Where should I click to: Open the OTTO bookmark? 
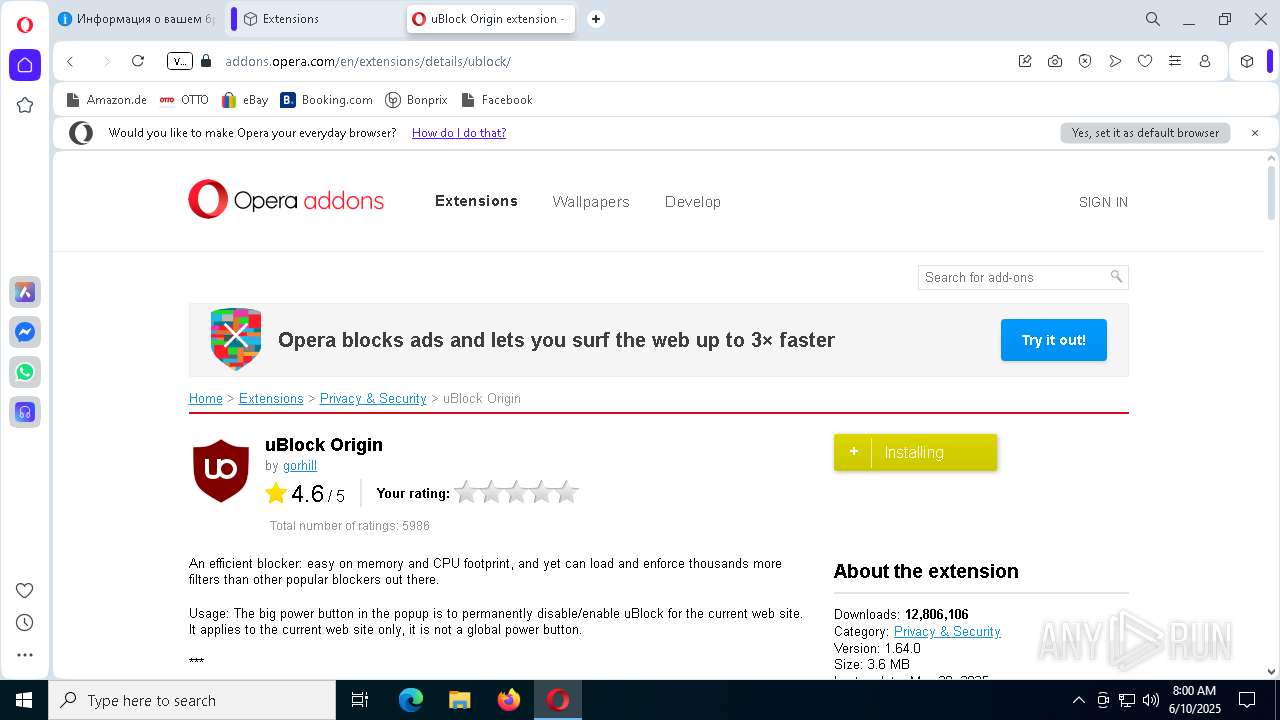184,100
